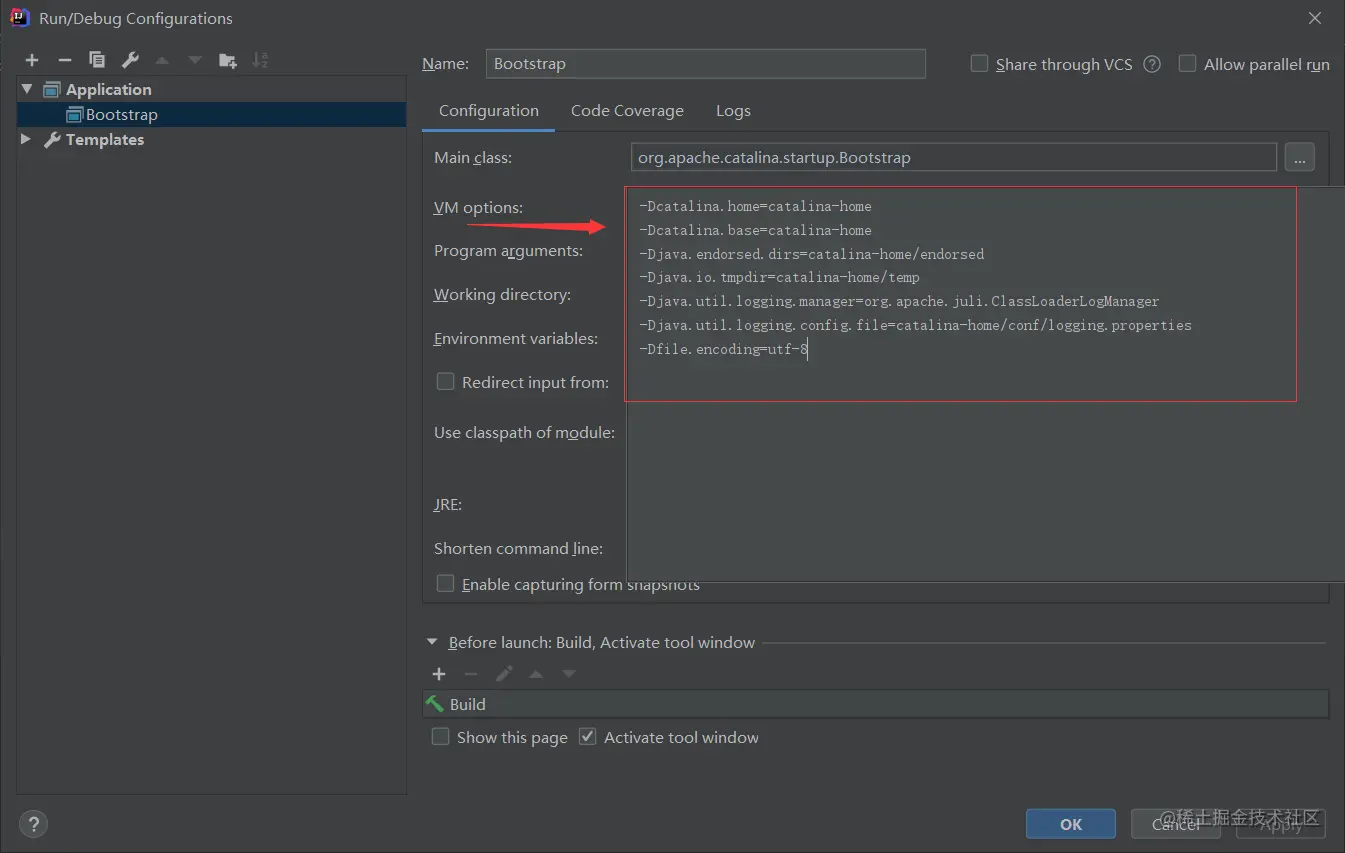
Task: Add a before launch task
Action: click(x=438, y=674)
